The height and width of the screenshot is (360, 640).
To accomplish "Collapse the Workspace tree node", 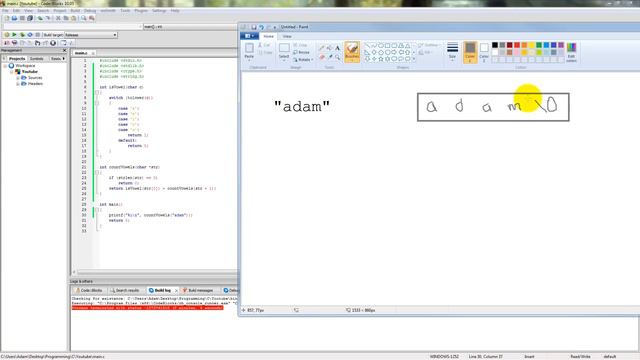I will click(4, 66).
